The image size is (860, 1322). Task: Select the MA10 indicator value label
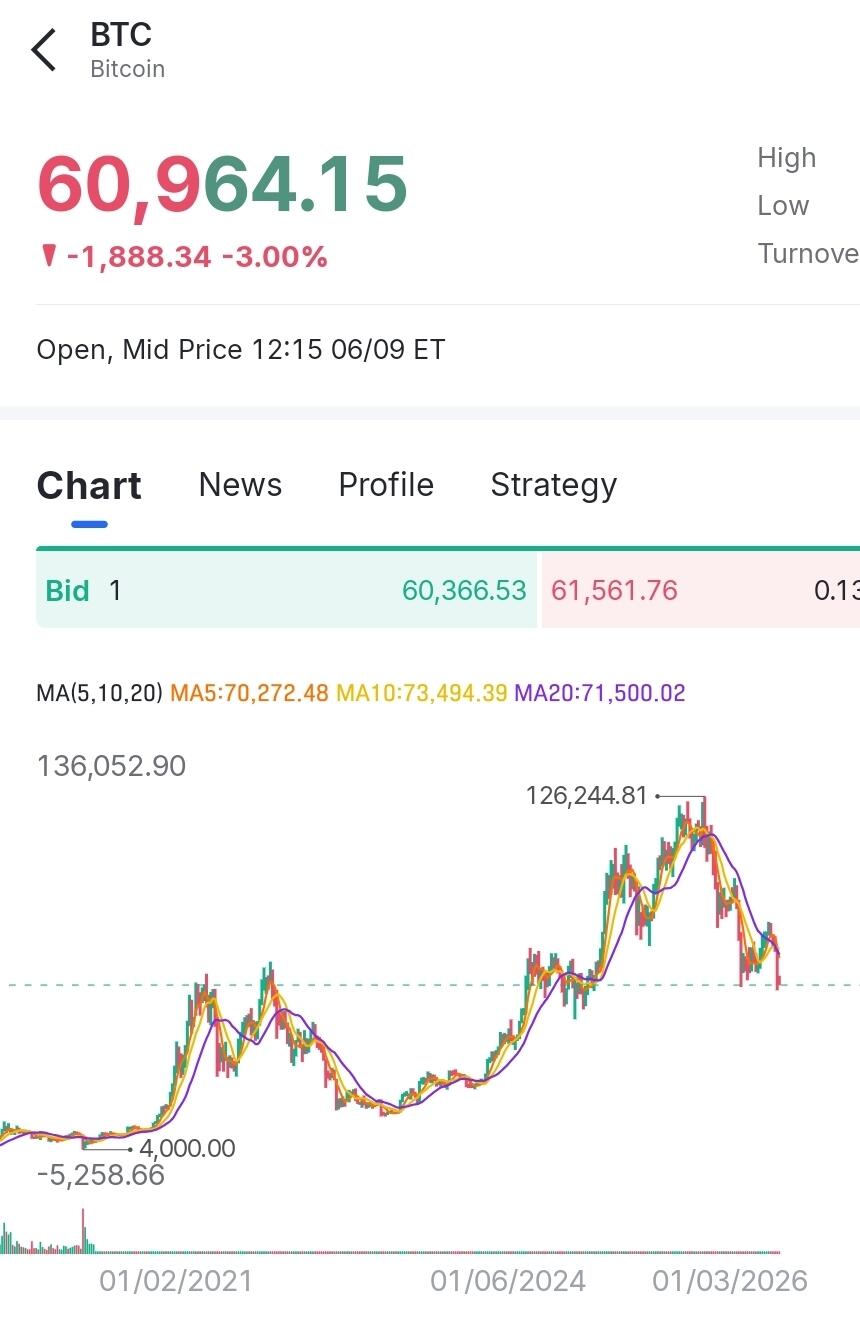[422, 693]
